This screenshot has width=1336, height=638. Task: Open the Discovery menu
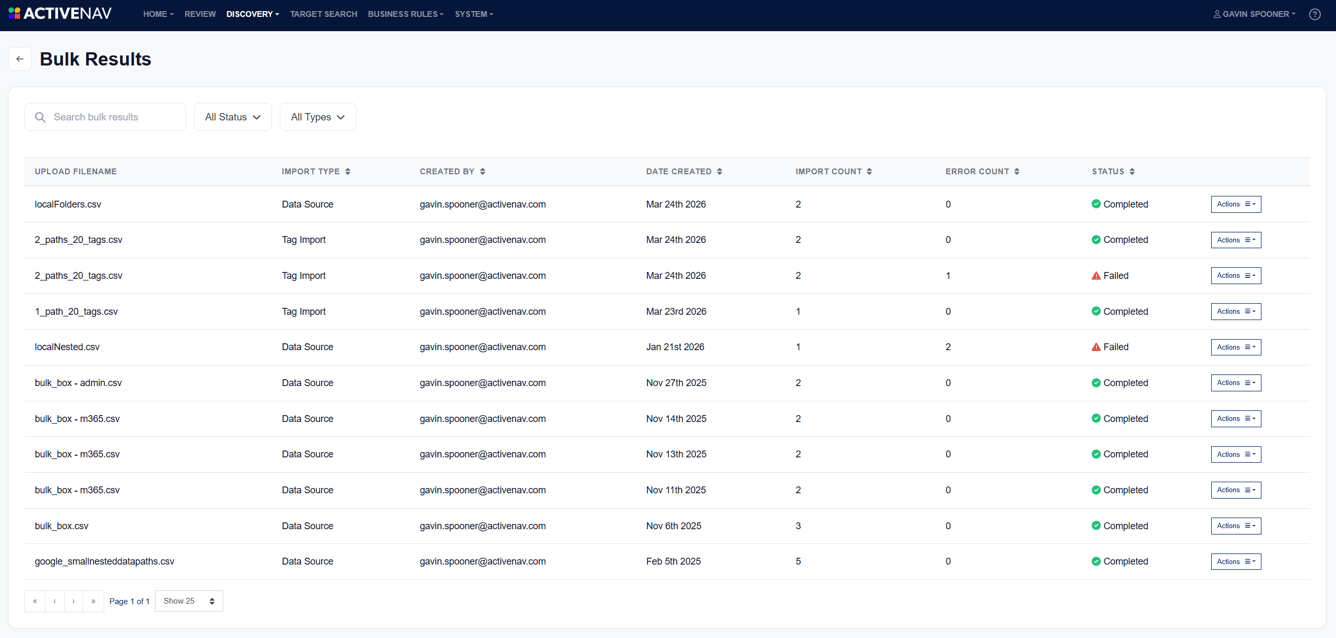pos(252,14)
